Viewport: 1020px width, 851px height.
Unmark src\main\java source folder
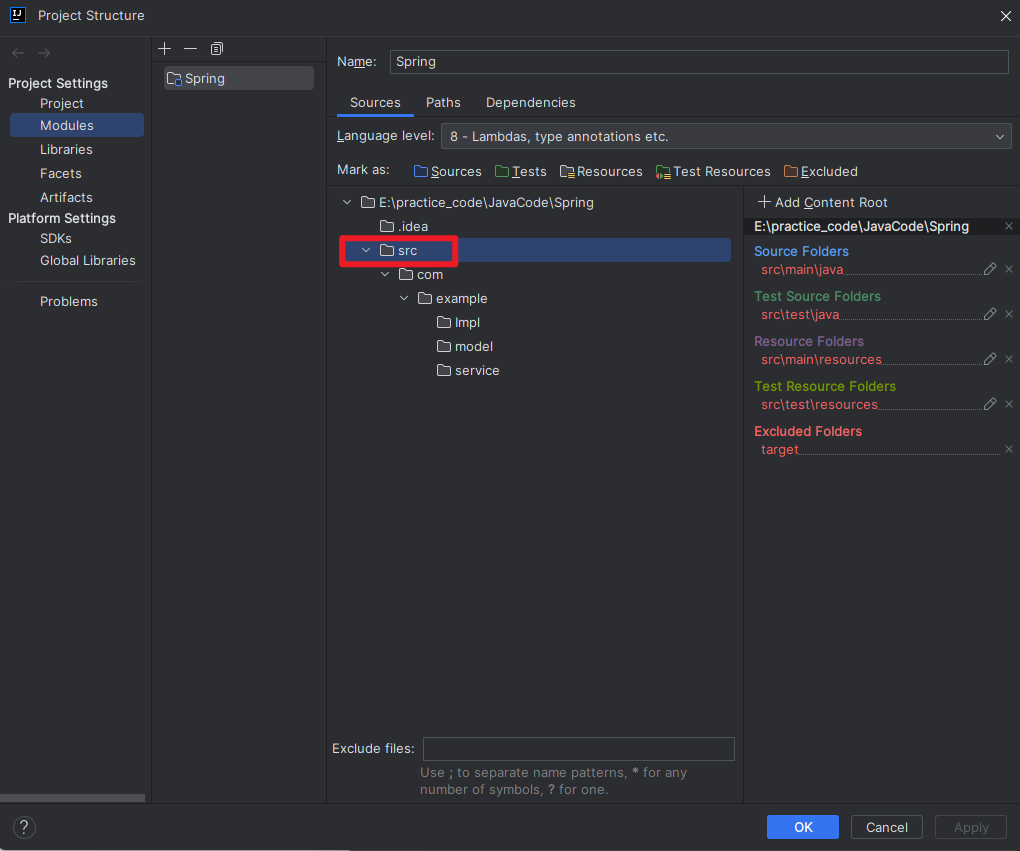(1009, 269)
